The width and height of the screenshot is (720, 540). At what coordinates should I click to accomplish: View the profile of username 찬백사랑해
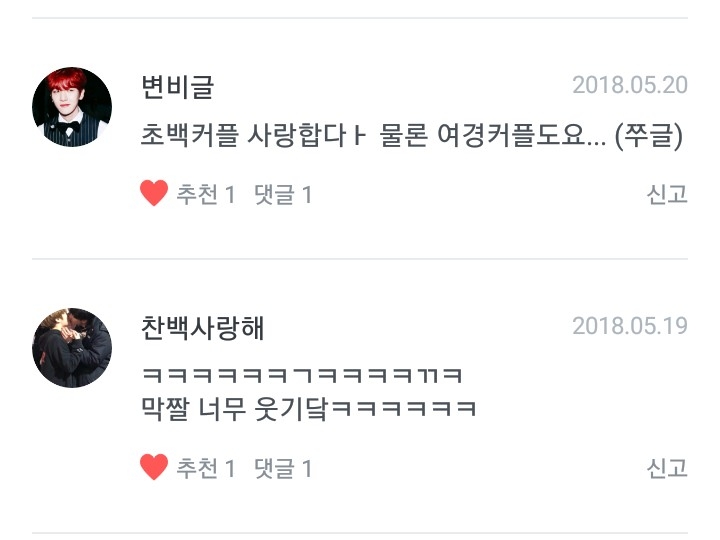(202, 327)
